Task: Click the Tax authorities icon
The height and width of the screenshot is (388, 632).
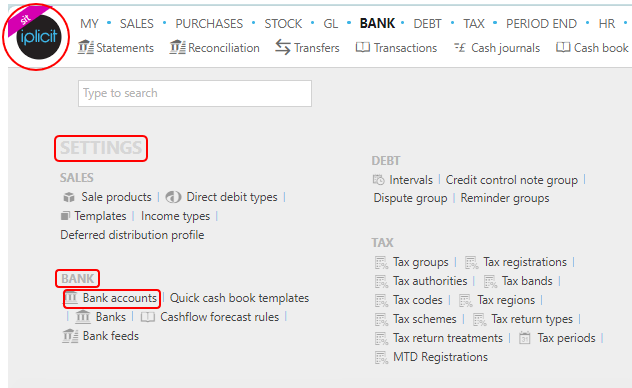Action: 381,281
